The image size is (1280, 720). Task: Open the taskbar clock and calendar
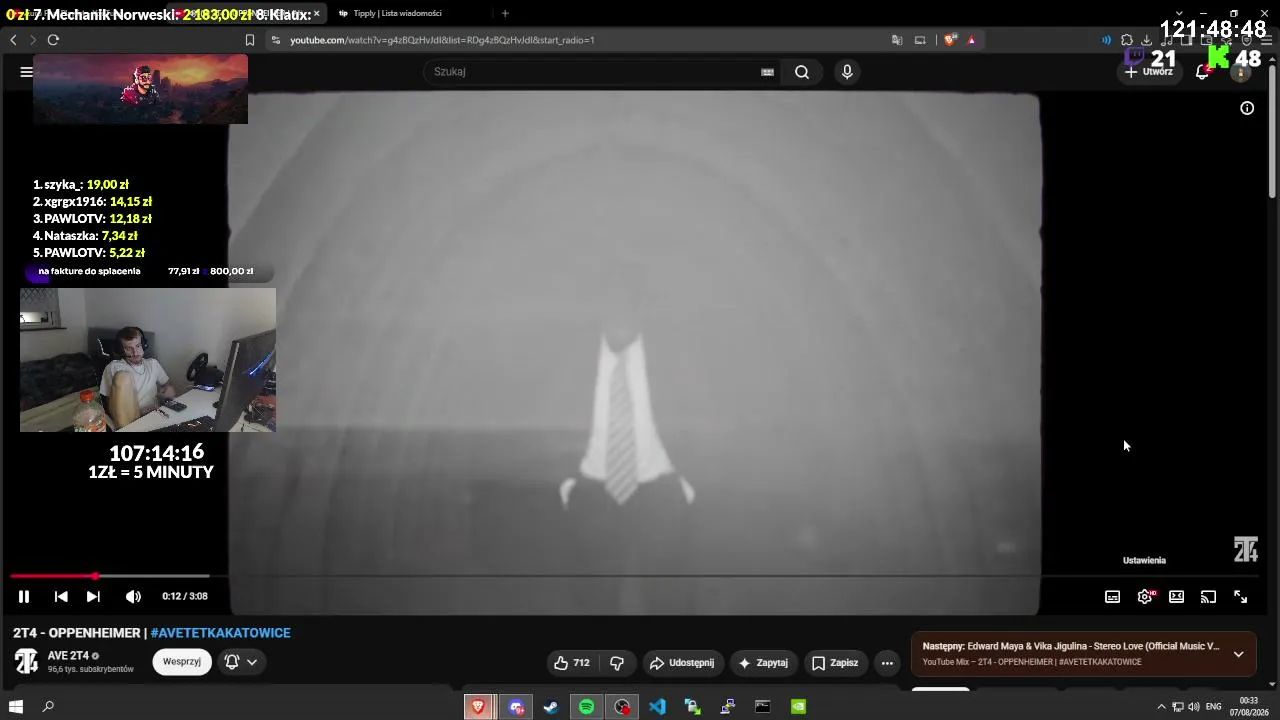pos(1249,707)
